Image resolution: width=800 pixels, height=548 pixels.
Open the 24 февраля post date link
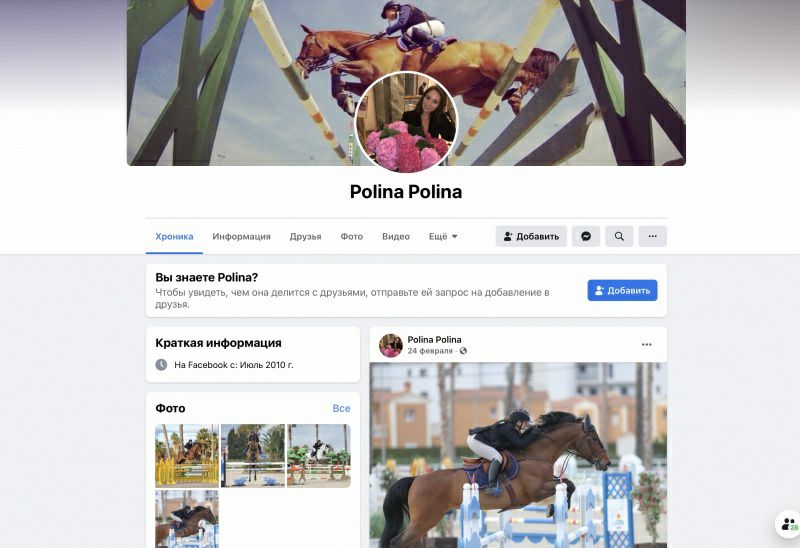[430, 351]
